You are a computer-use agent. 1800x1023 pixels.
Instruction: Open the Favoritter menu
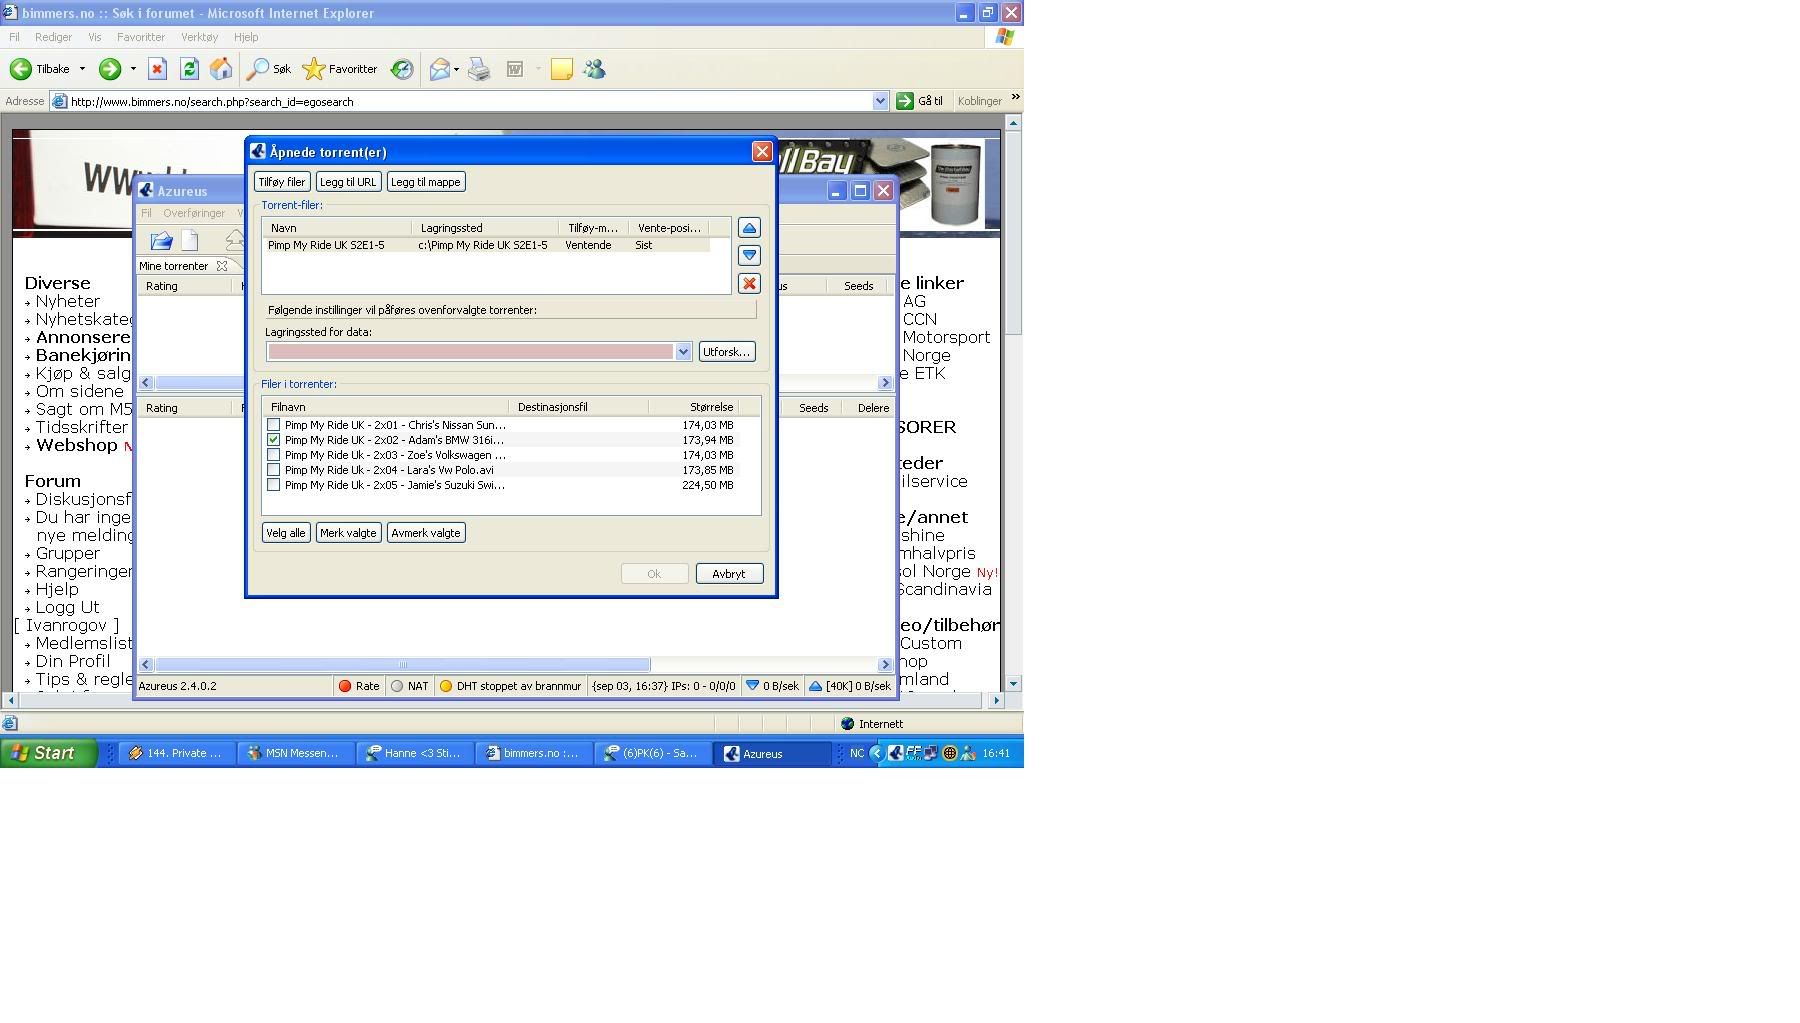(141, 37)
